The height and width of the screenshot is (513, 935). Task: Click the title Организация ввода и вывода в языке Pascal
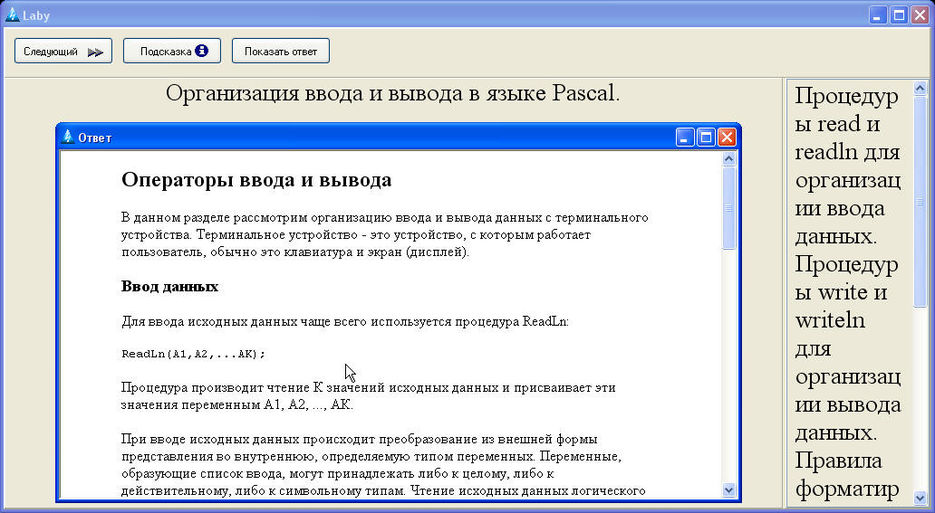coord(392,93)
